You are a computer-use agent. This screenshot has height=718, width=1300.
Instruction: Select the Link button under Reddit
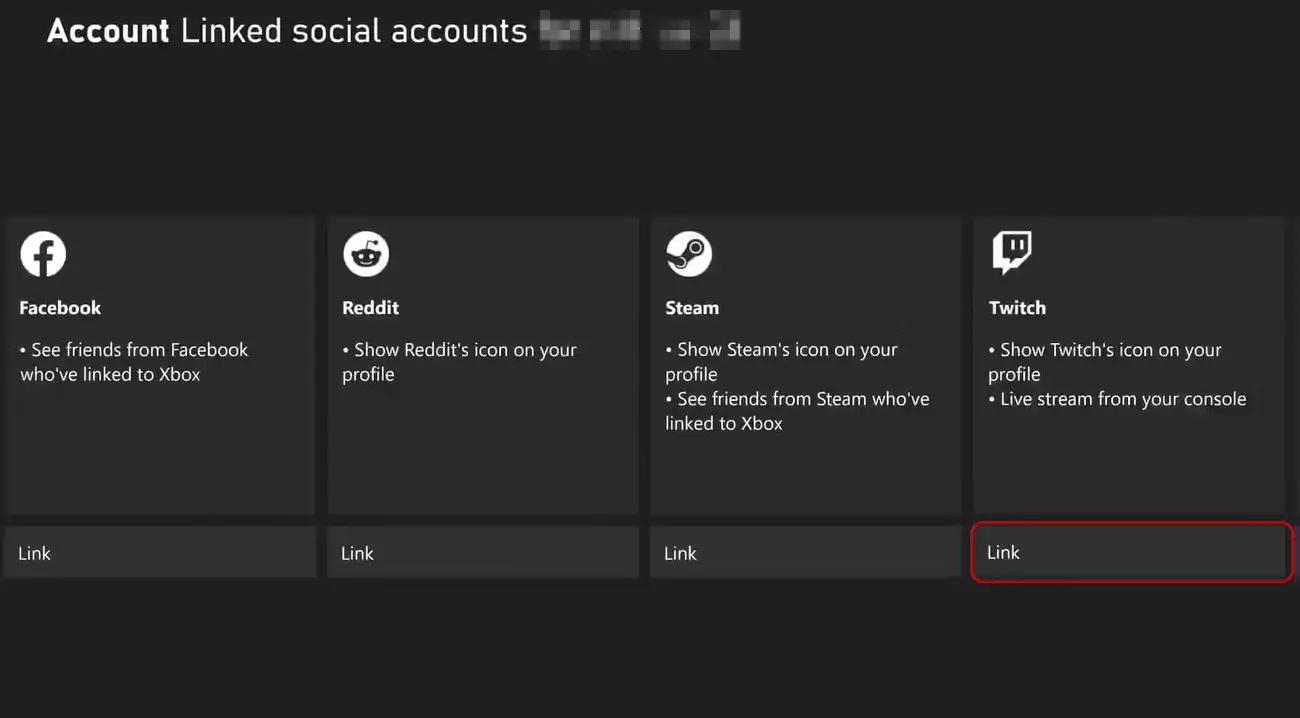pyautogui.click(x=483, y=552)
